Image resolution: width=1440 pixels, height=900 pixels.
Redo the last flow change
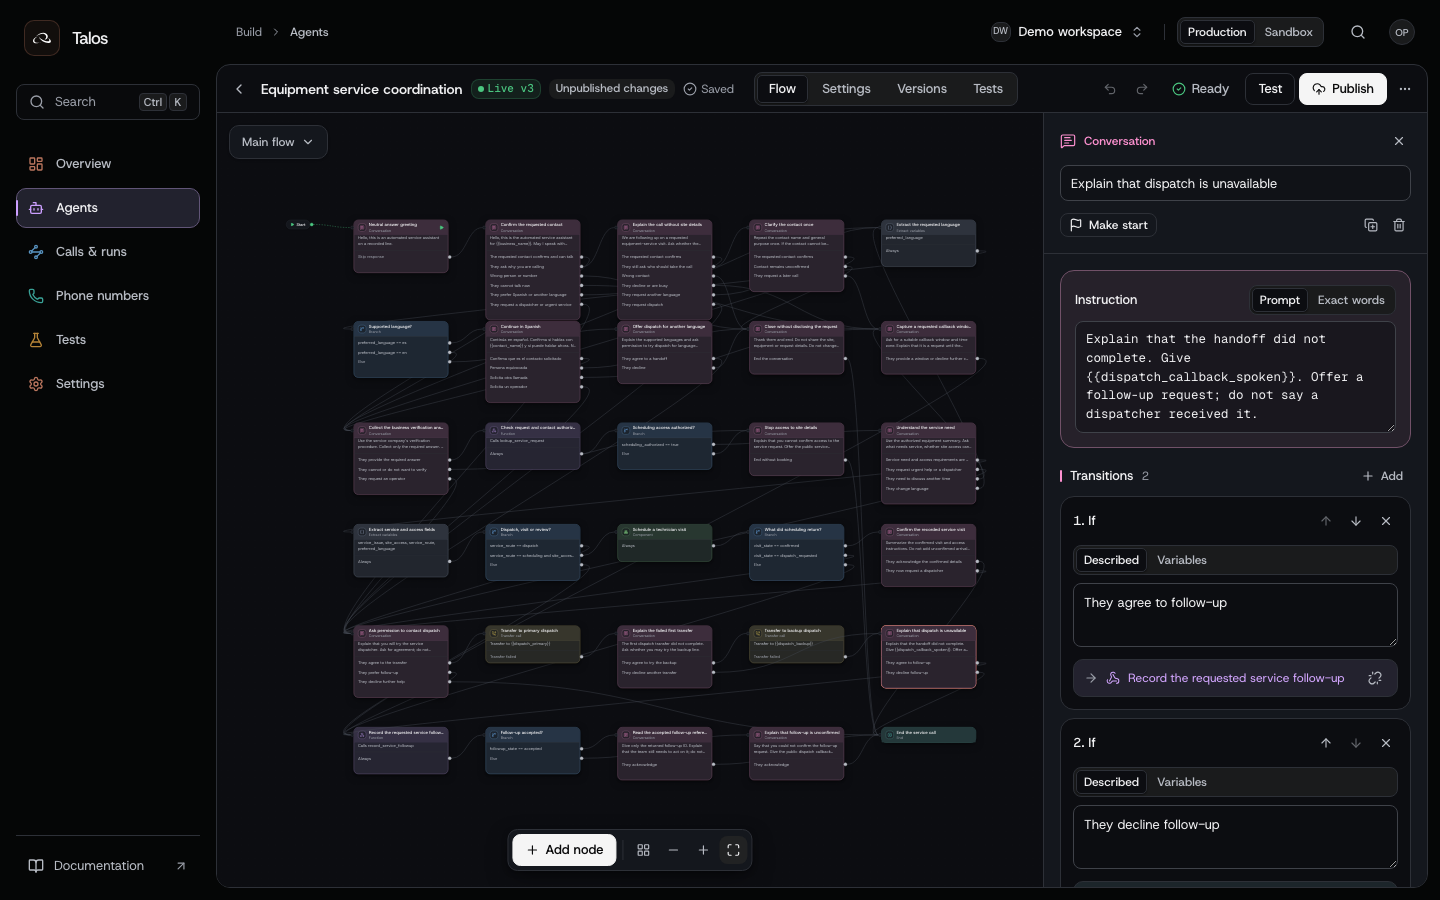pyautogui.click(x=1142, y=89)
